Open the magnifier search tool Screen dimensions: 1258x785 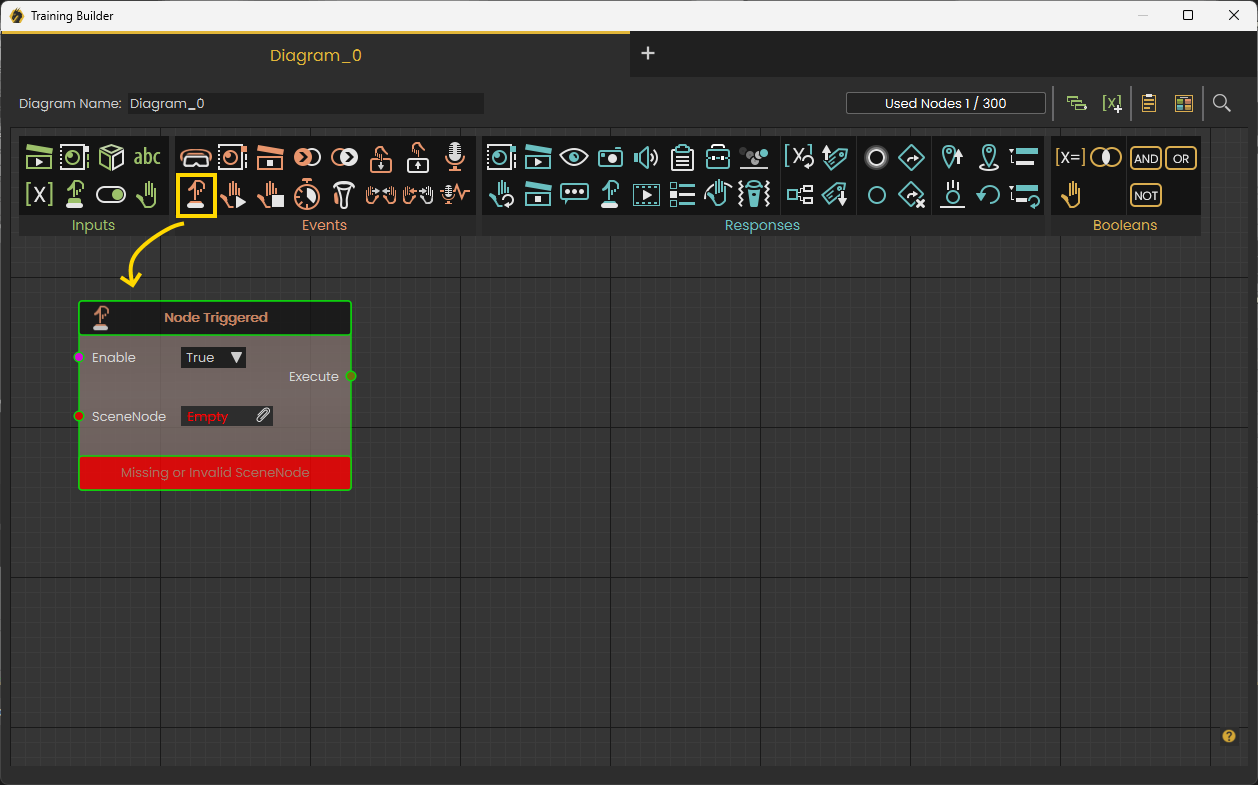point(1221,103)
